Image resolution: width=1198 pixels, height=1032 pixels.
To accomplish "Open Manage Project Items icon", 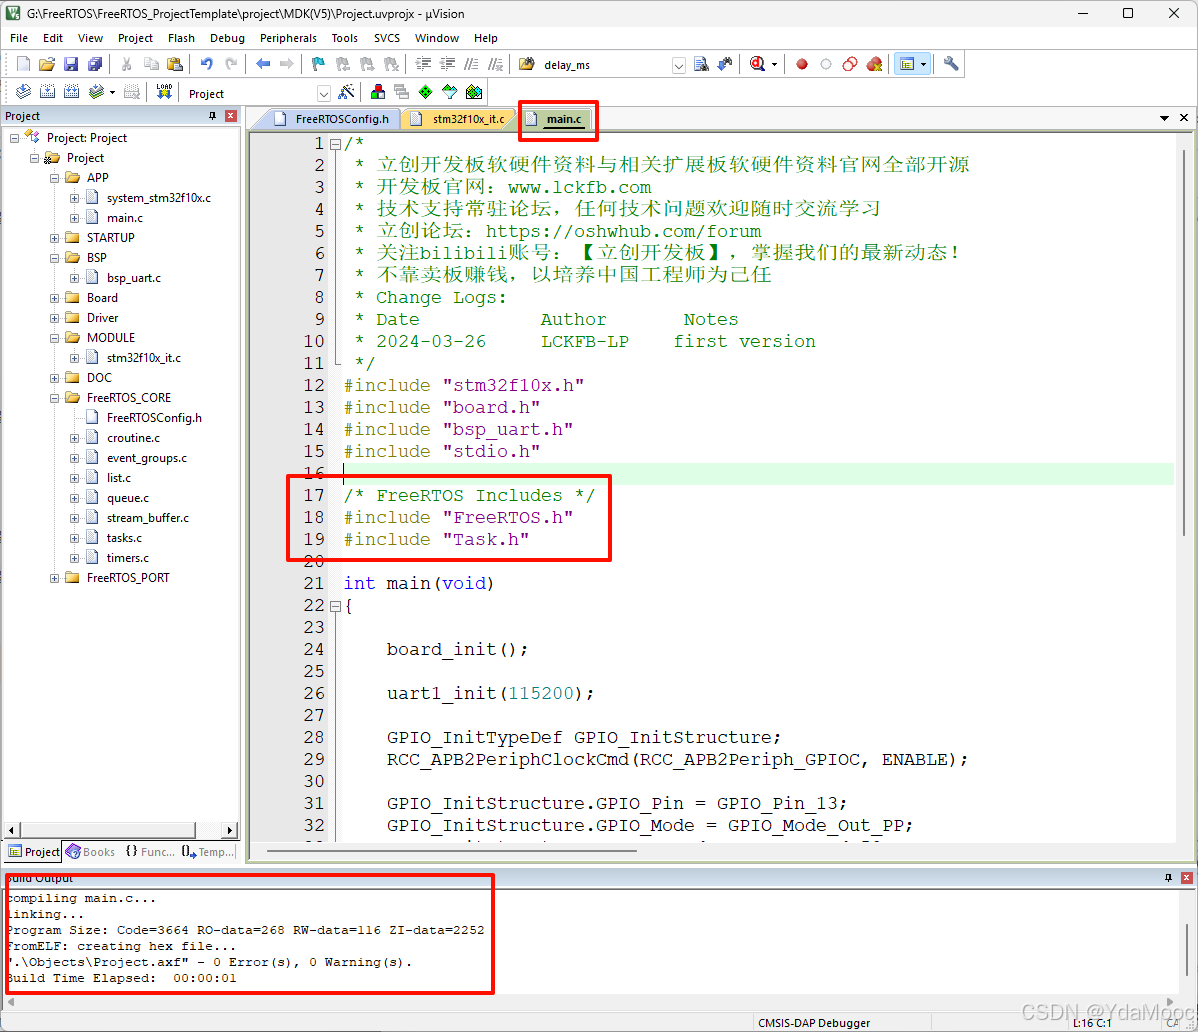I will coord(377,92).
